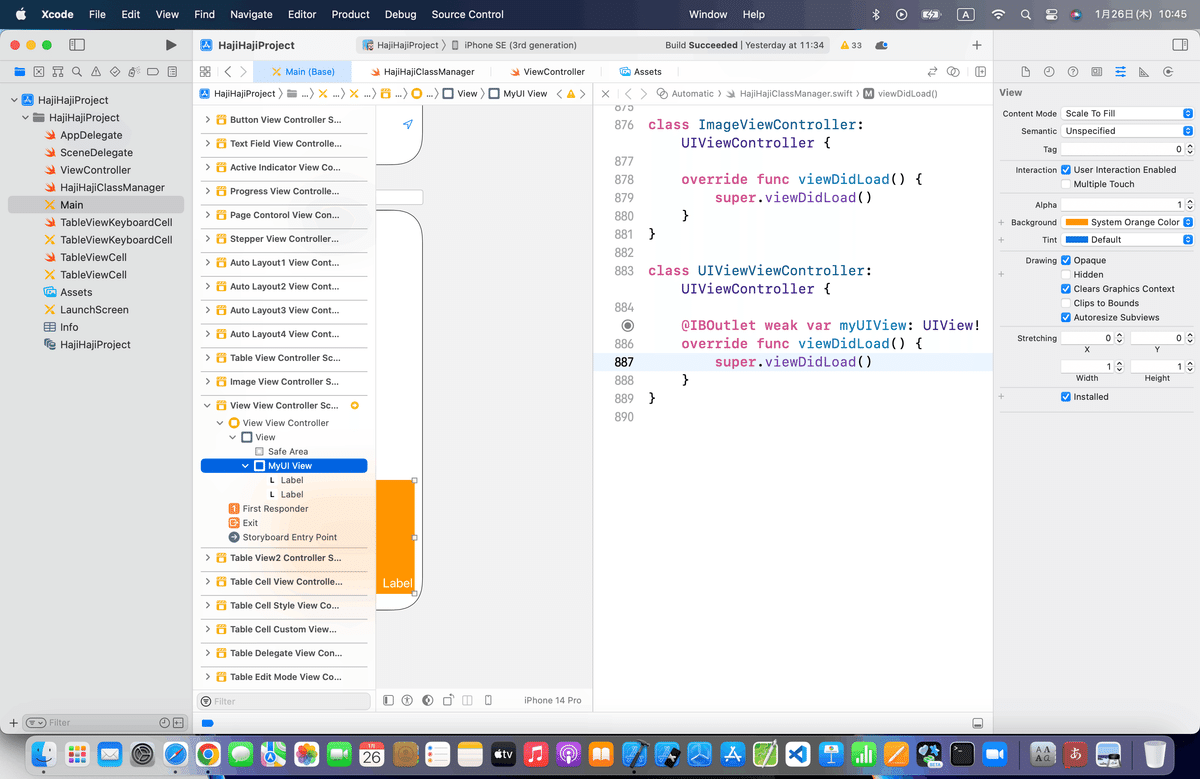
Task: Open the Semantic dropdown
Action: [x=1127, y=131]
